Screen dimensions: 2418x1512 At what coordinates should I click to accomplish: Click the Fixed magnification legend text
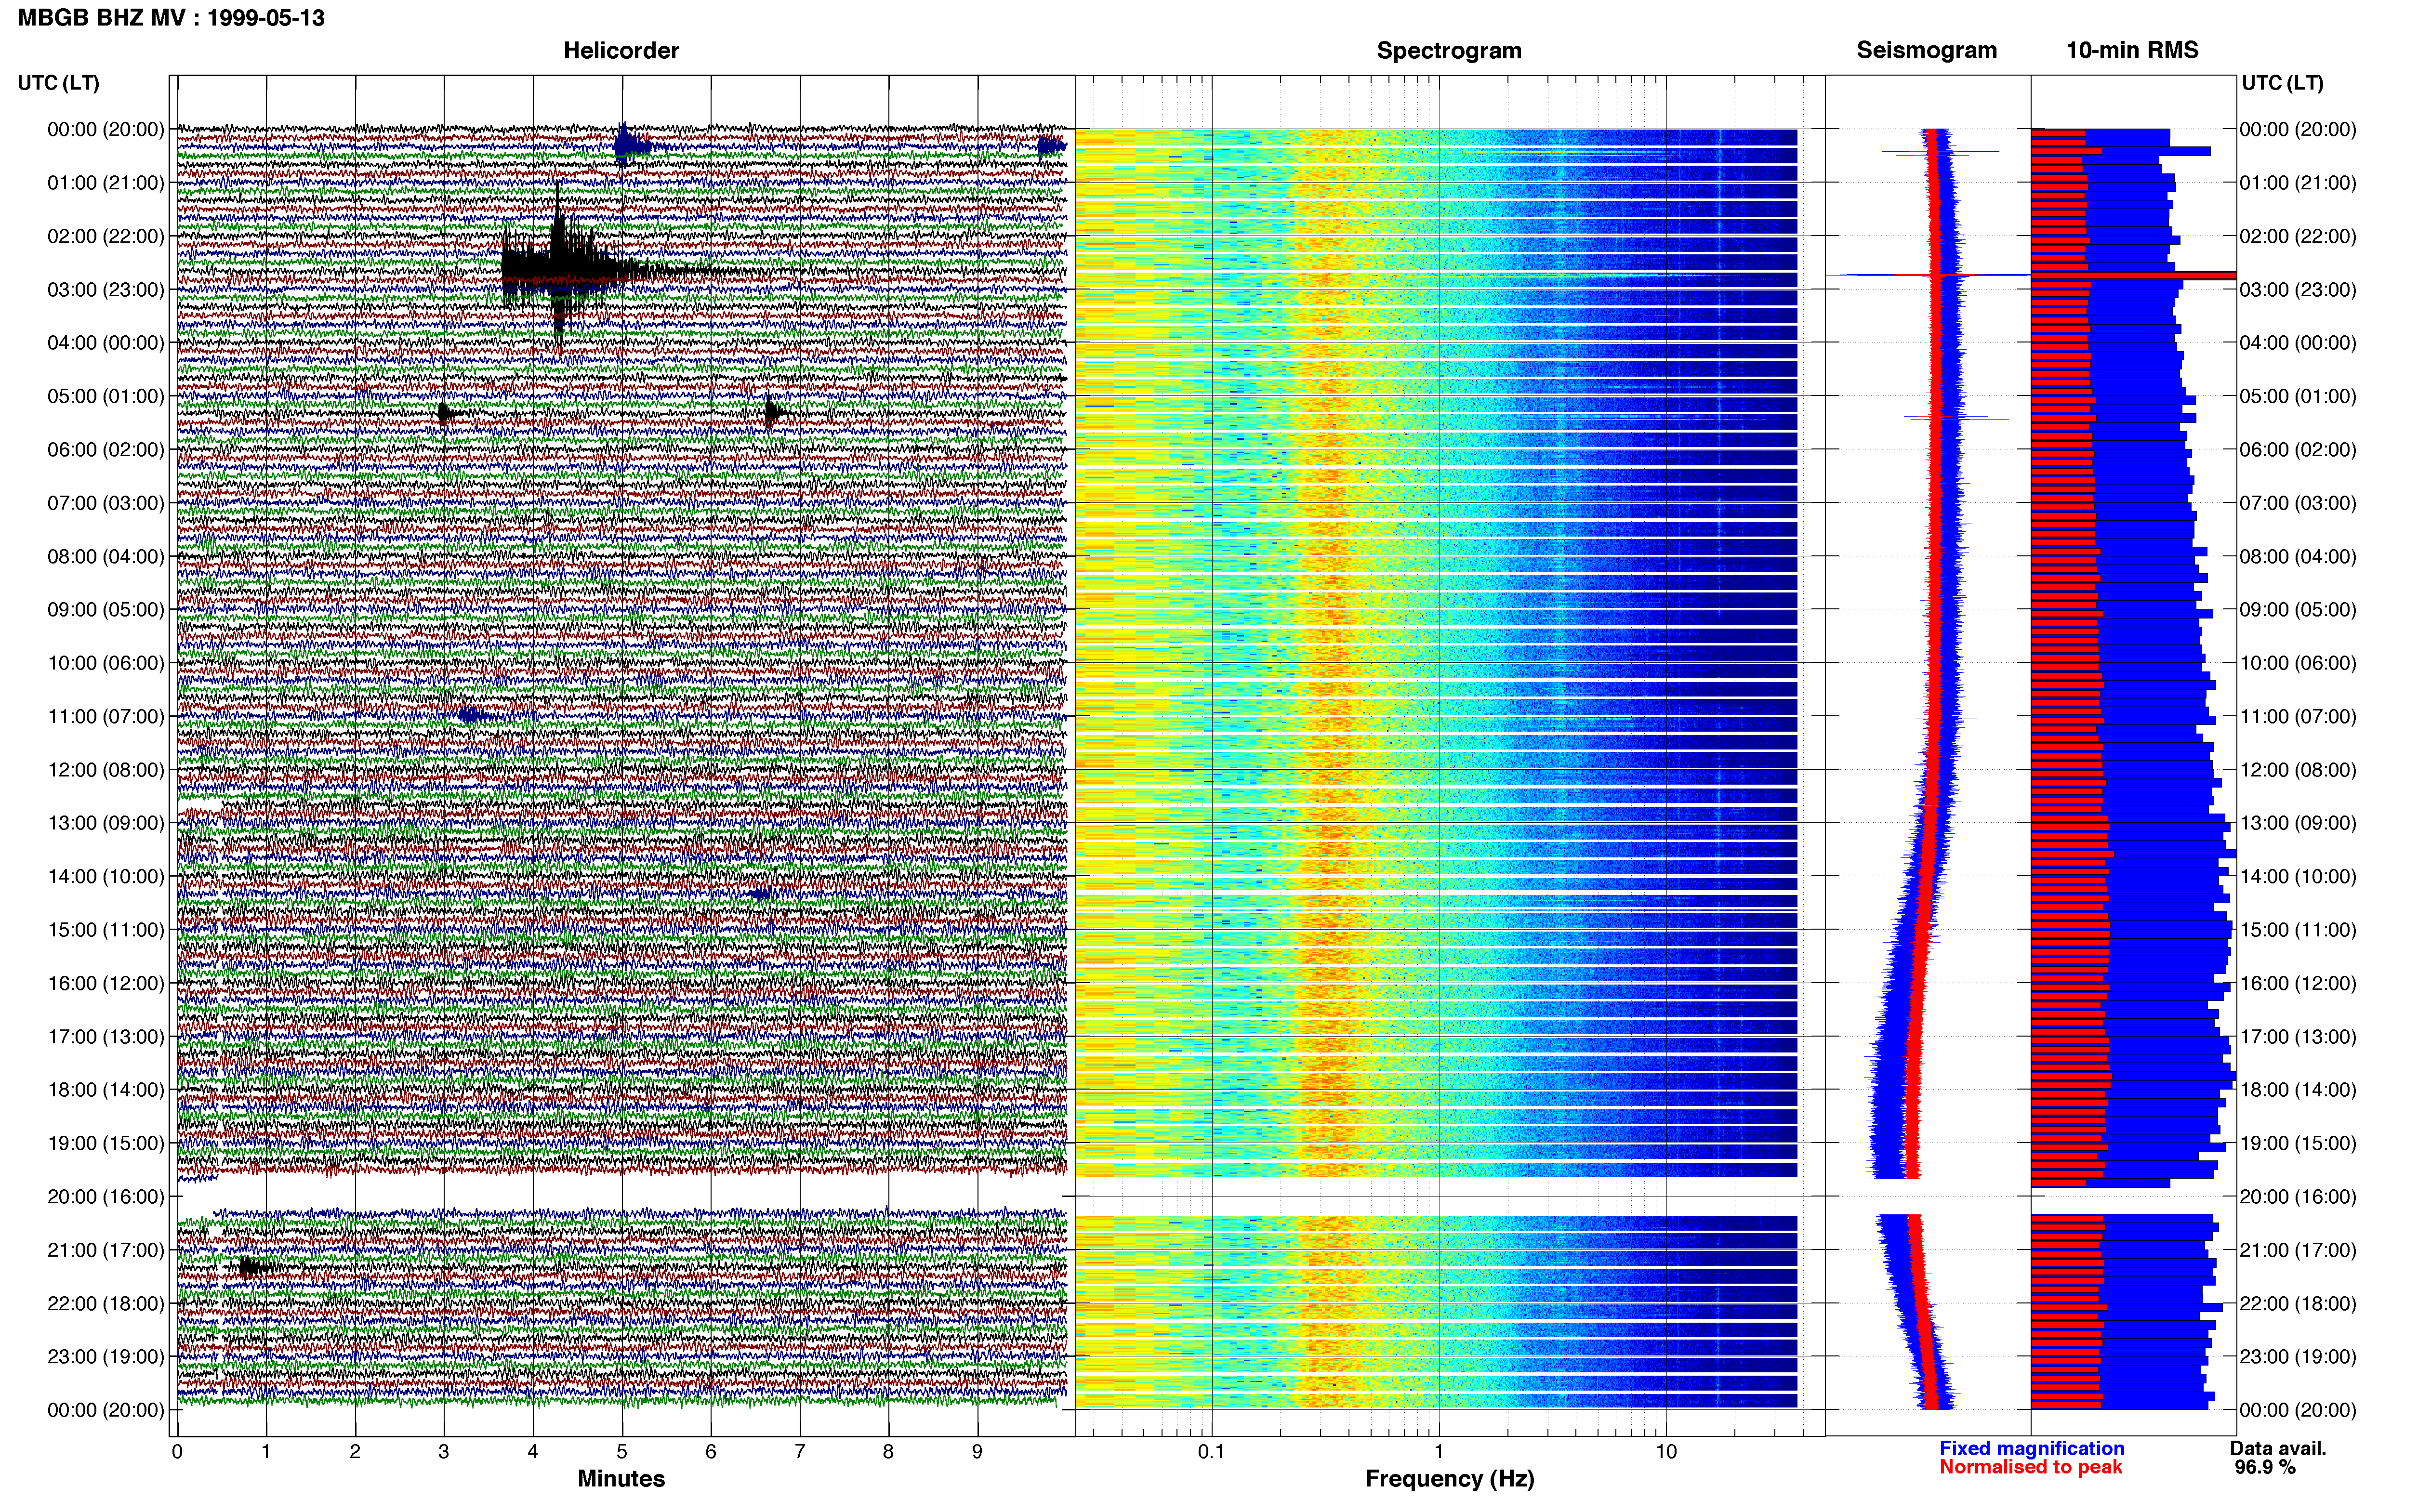[x=2031, y=1448]
